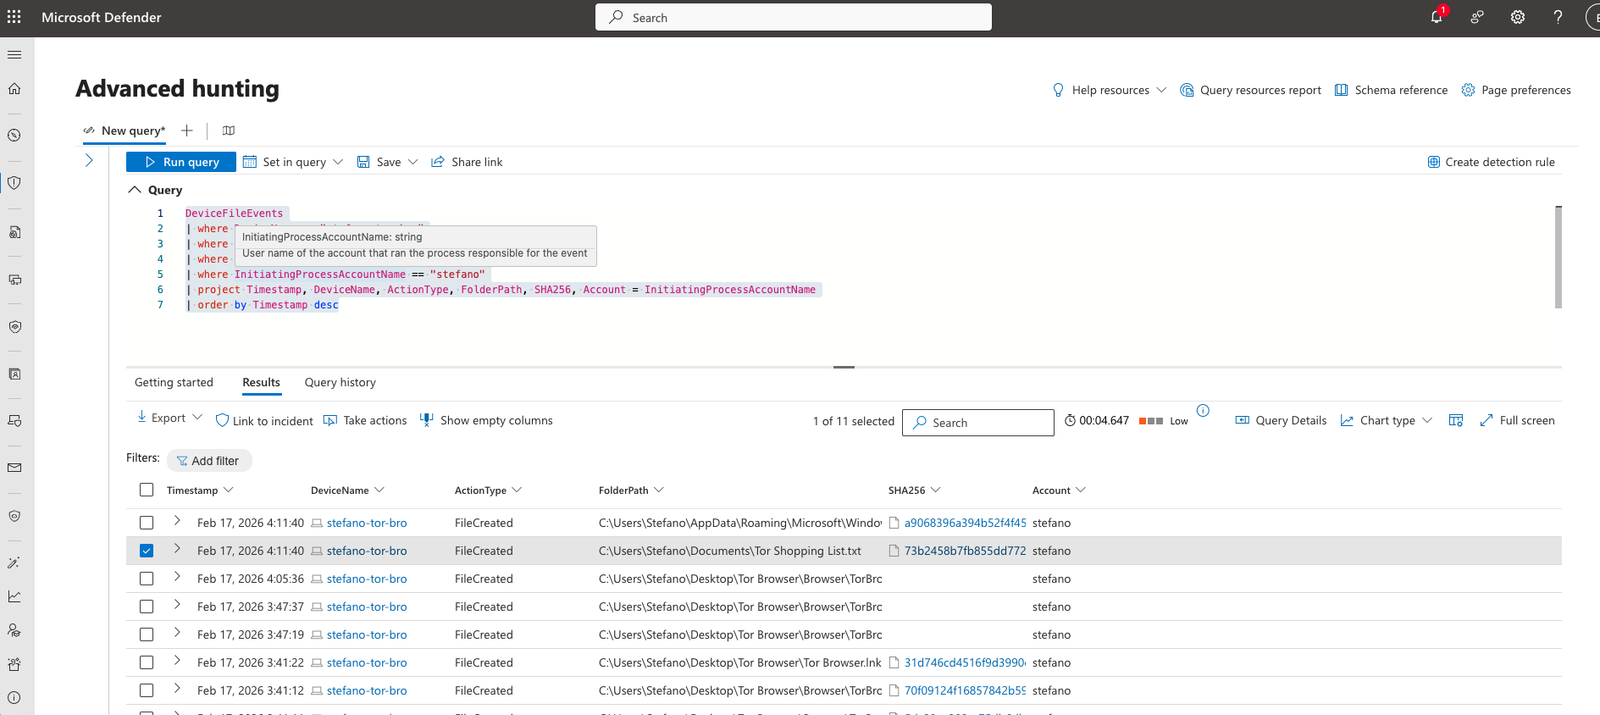The image size is (1600, 715).
Task: Click Link to incident
Action: 264,421
